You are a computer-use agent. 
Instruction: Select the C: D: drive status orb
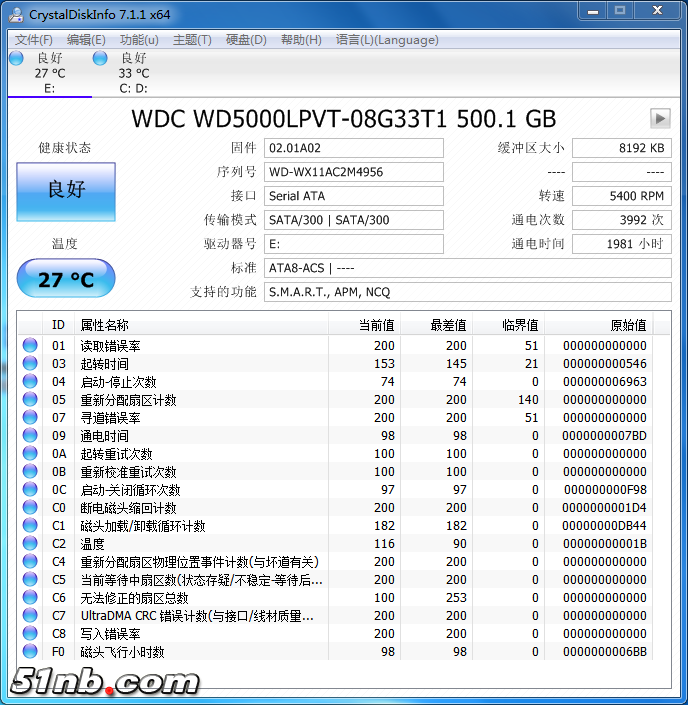[x=100, y=58]
